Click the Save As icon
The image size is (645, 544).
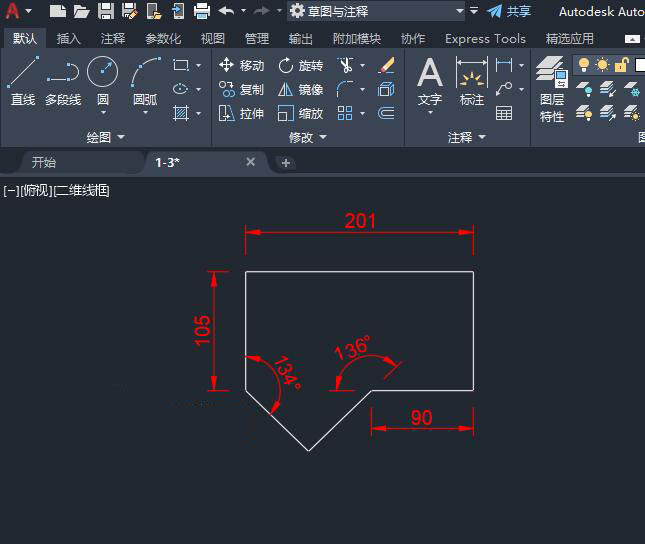(130, 11)
